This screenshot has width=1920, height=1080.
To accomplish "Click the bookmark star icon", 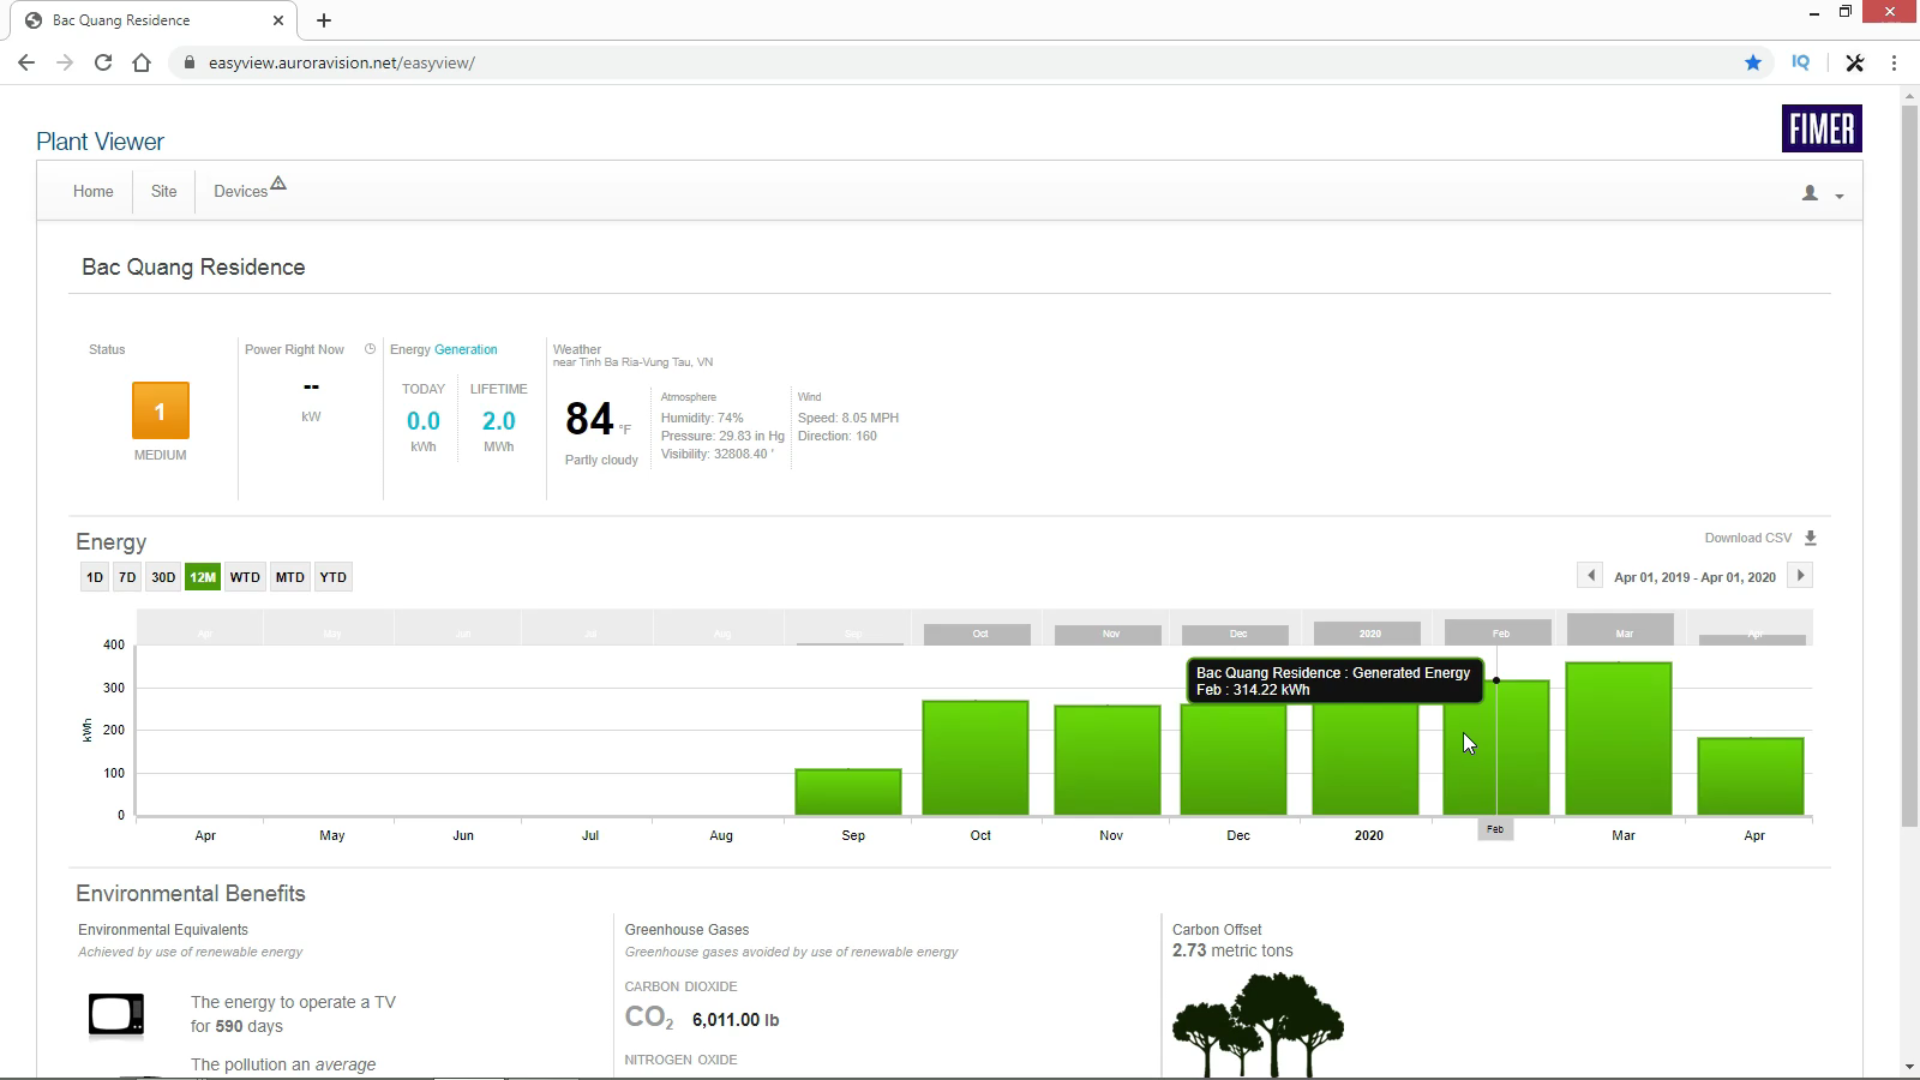I will (x=1752, y=62).
